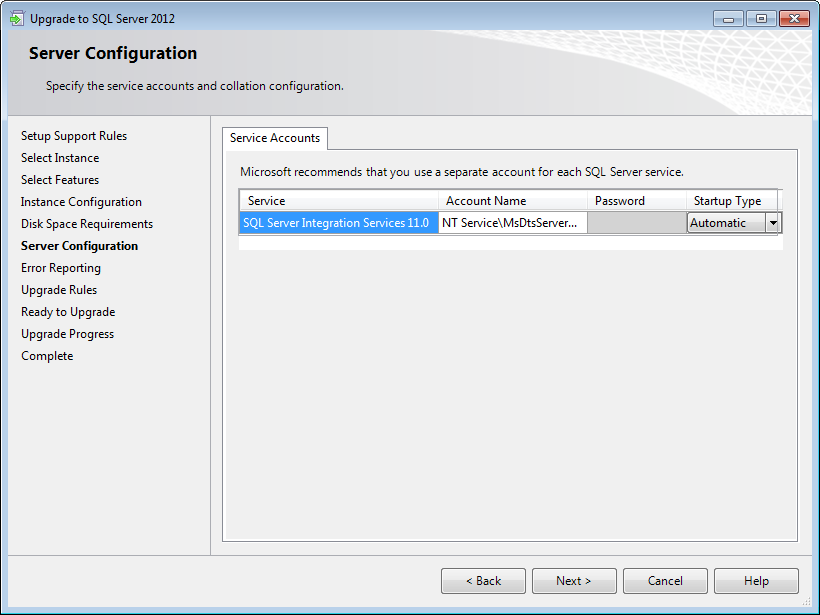The height and width of the screenshot is (615, 820).
Task: Click Disk Space Requirements step
Action: [87, 224]
